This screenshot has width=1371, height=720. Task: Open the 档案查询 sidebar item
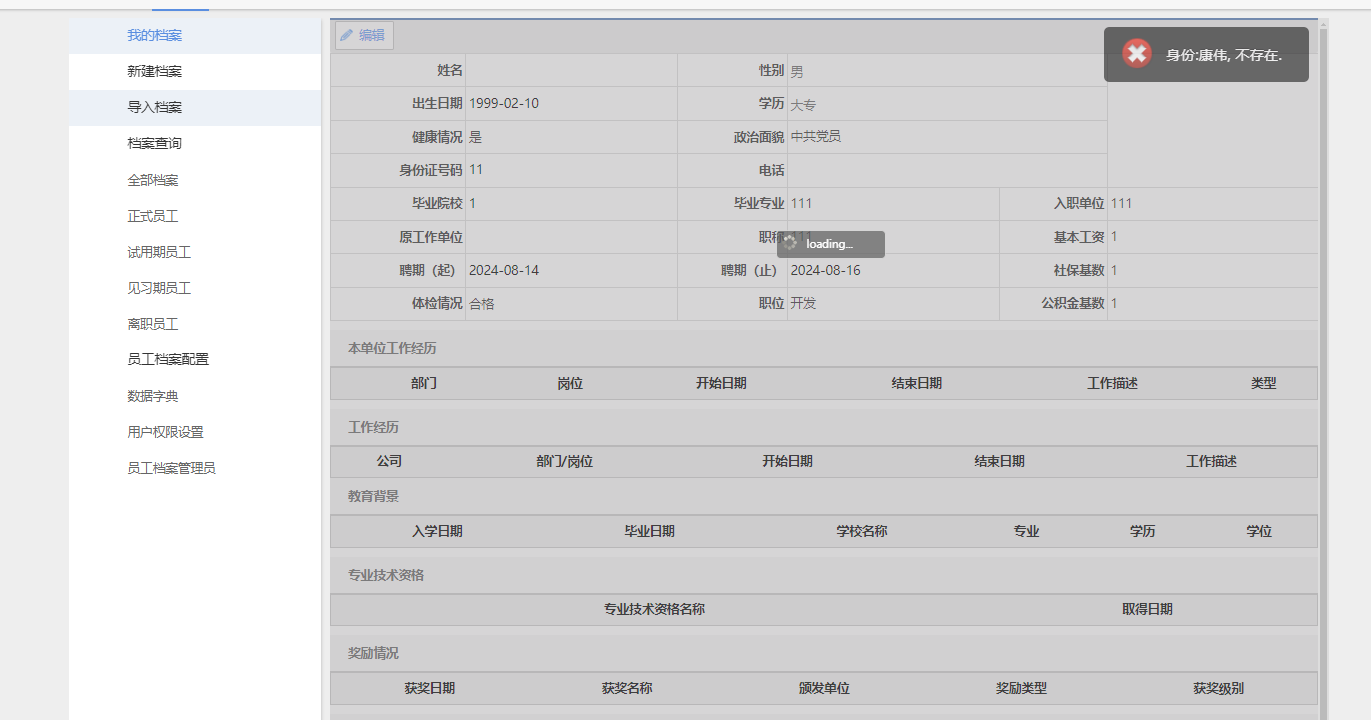(154, 143)
